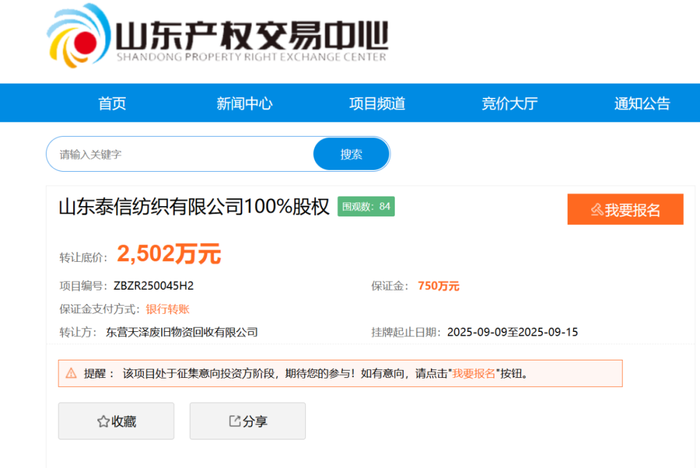Click the 收藏 favorite button

(x=116, y=421)
